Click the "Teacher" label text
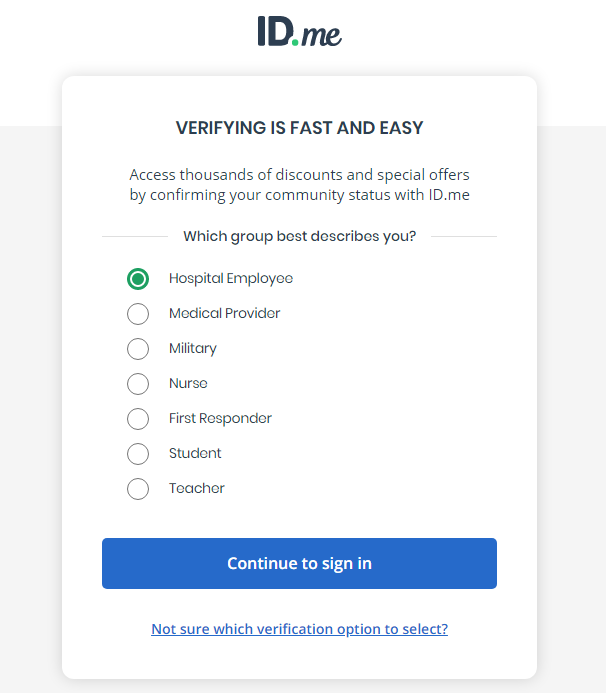The height and width of the screenshot is (693, 606). [196, 489]
